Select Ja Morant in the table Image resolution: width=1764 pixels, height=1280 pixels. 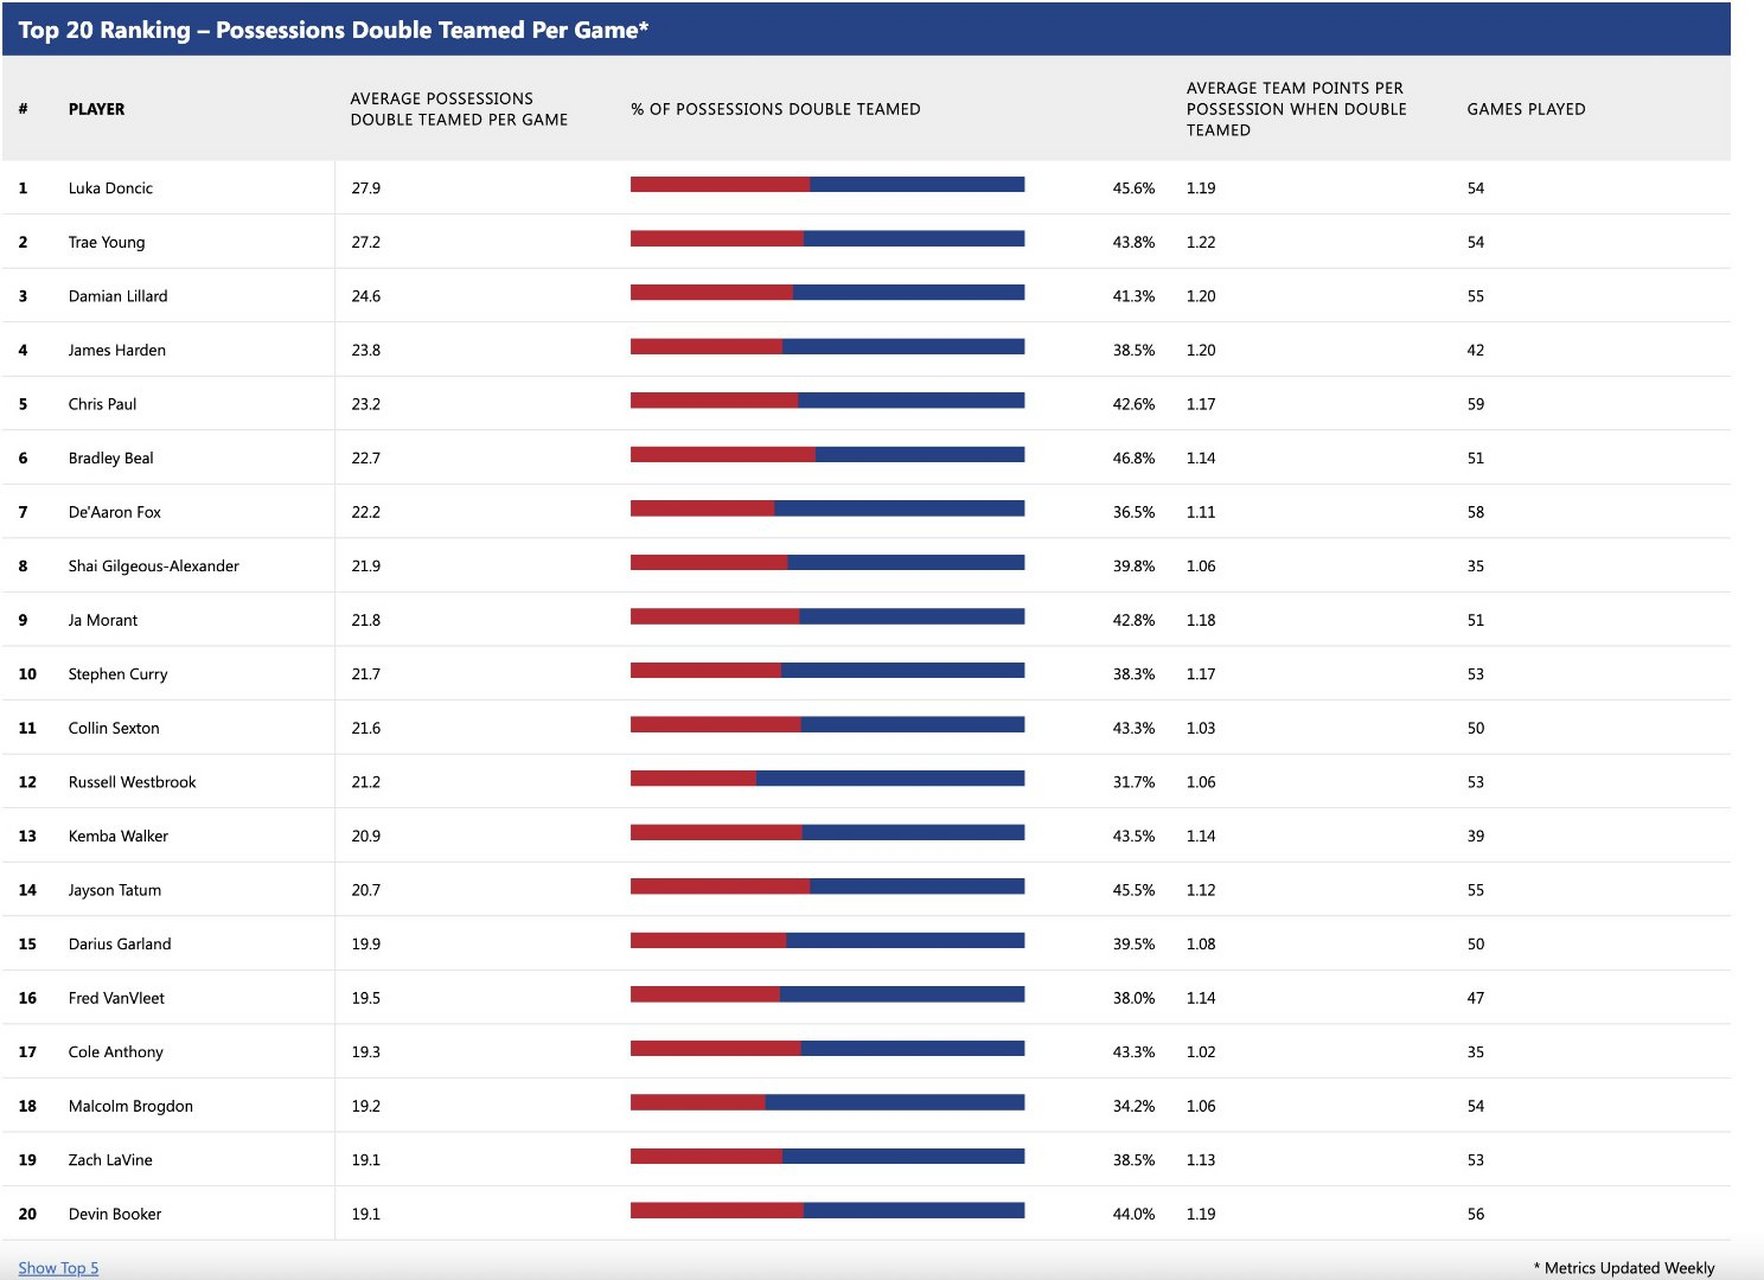tap(103, 620)
